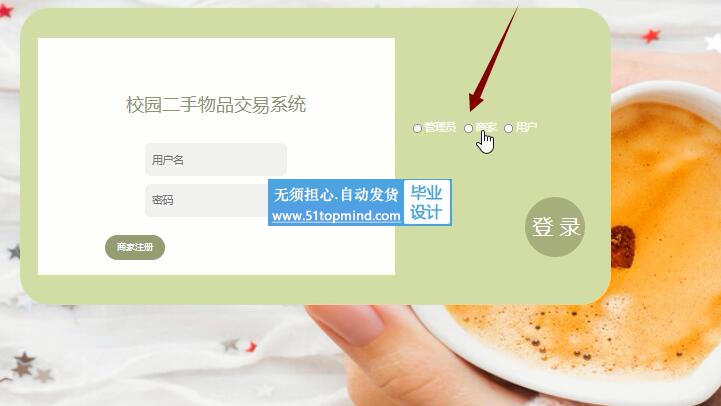
Task: Click the dark red arrow annotation
Action: 493,60
